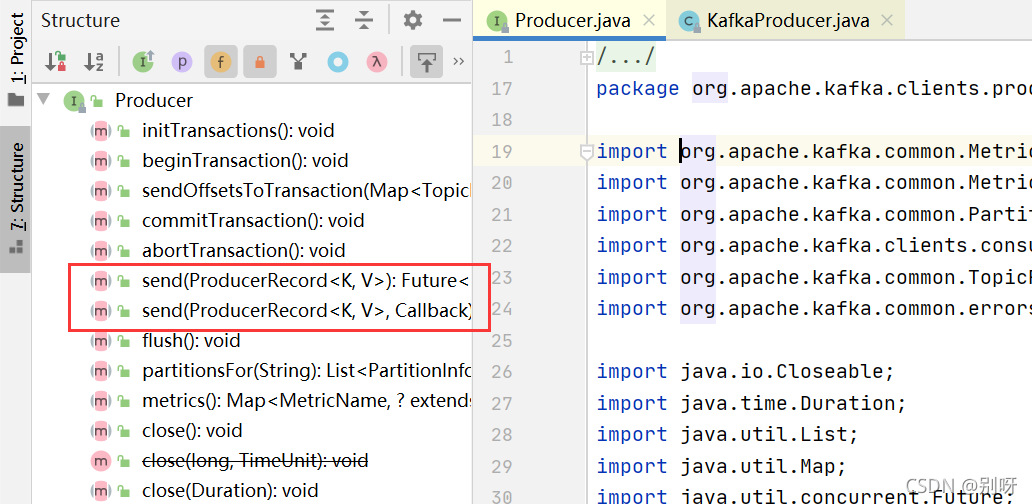The image size is (1032, 504).
Task: Click the method icon beside initTransactions
Action: pyautogui.click(x=100, y=131)
